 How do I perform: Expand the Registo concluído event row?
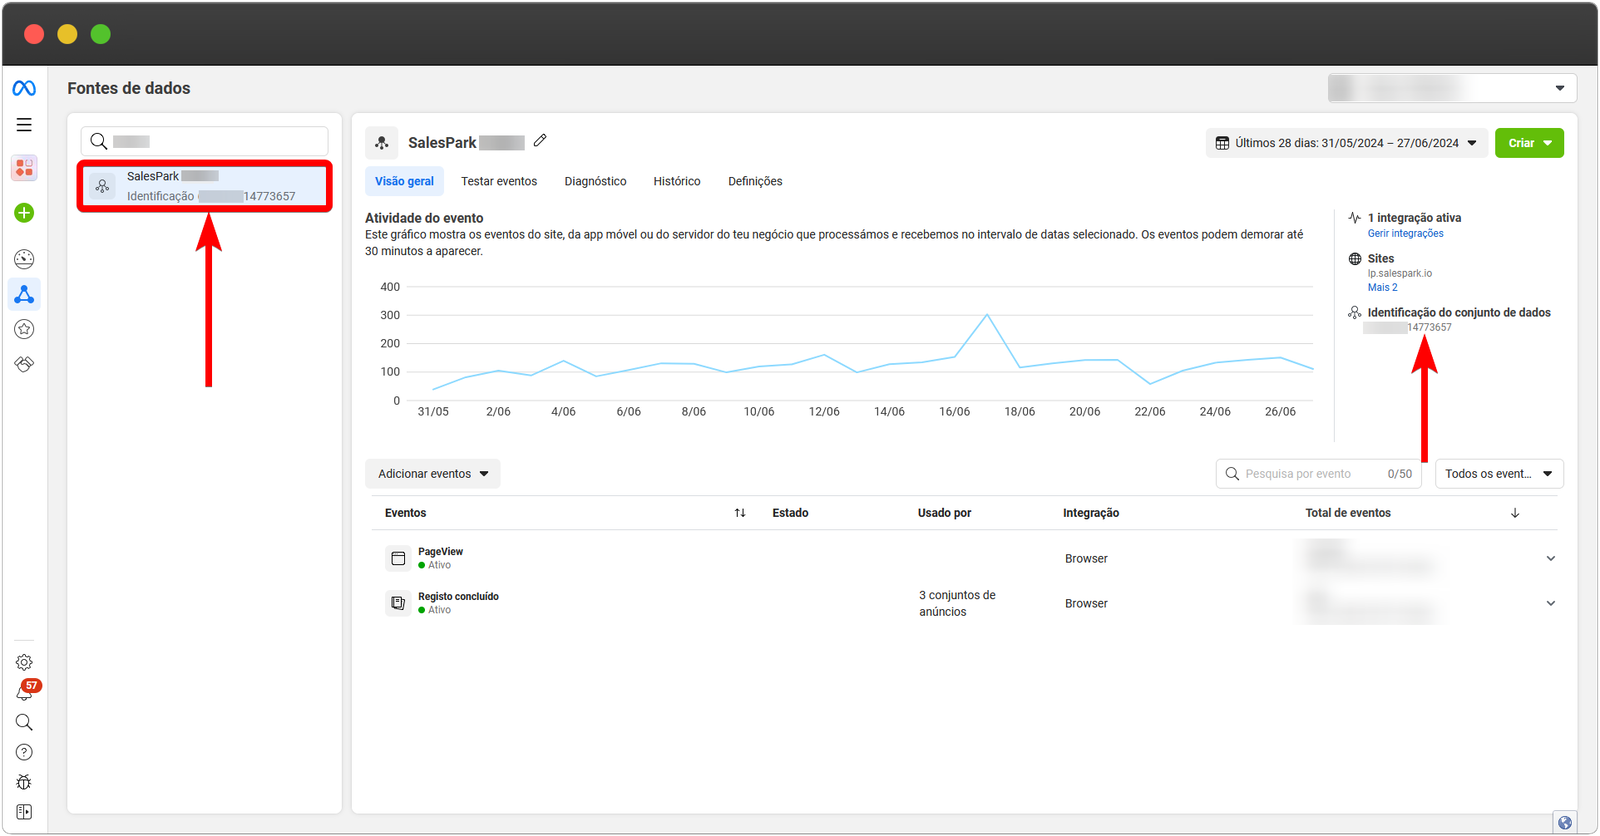[x=1550, y=603]
